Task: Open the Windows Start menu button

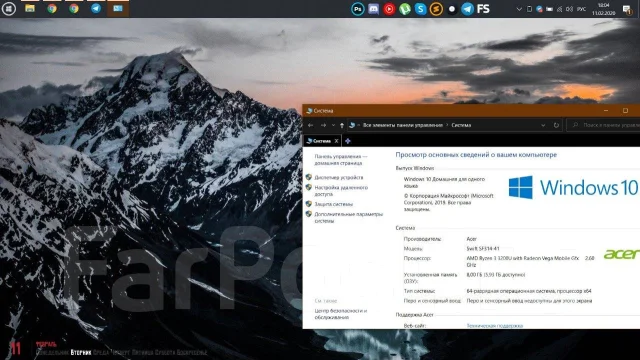Action: pyautogui.click(x=9, y=9)
